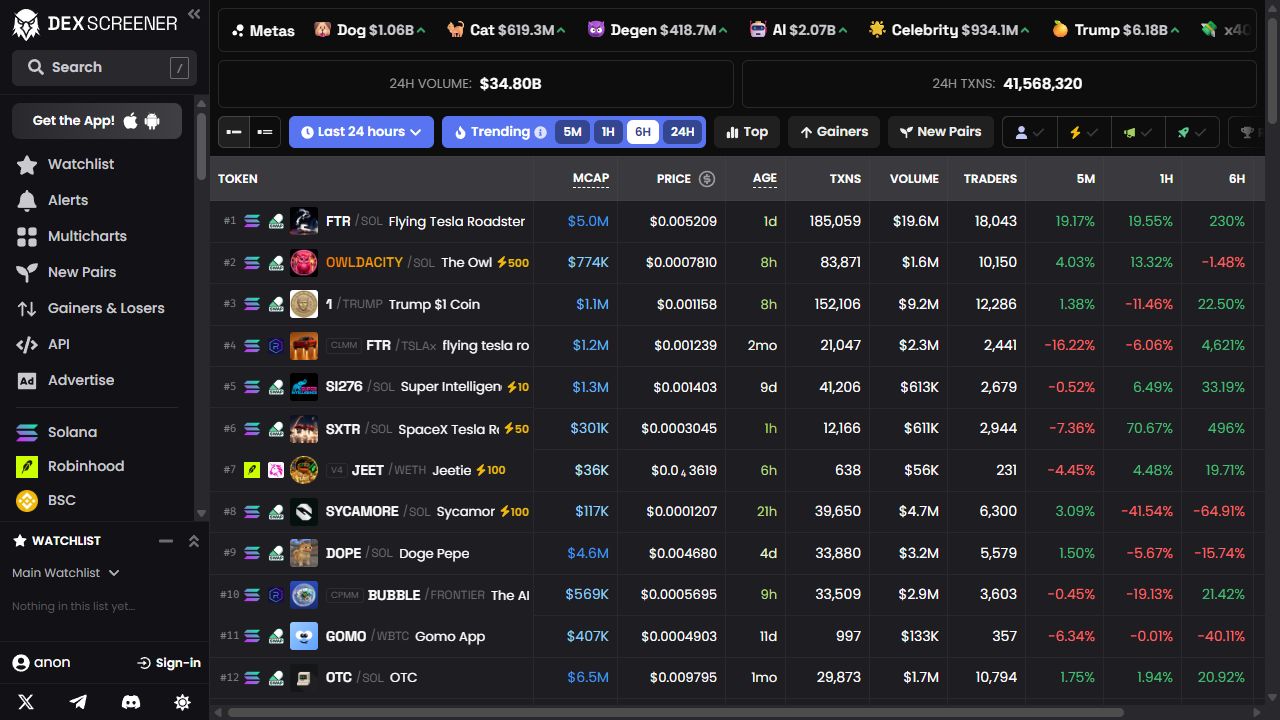The height and width of the screenshot is (720, 1280).
Task: Expand the Main Watchlist dropdown
Action: 66,573
